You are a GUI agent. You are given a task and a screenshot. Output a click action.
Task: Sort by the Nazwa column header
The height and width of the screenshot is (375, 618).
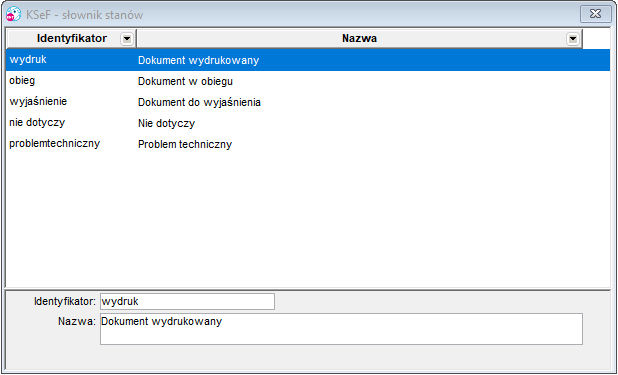pyautogui.click(x=359, y=39)
